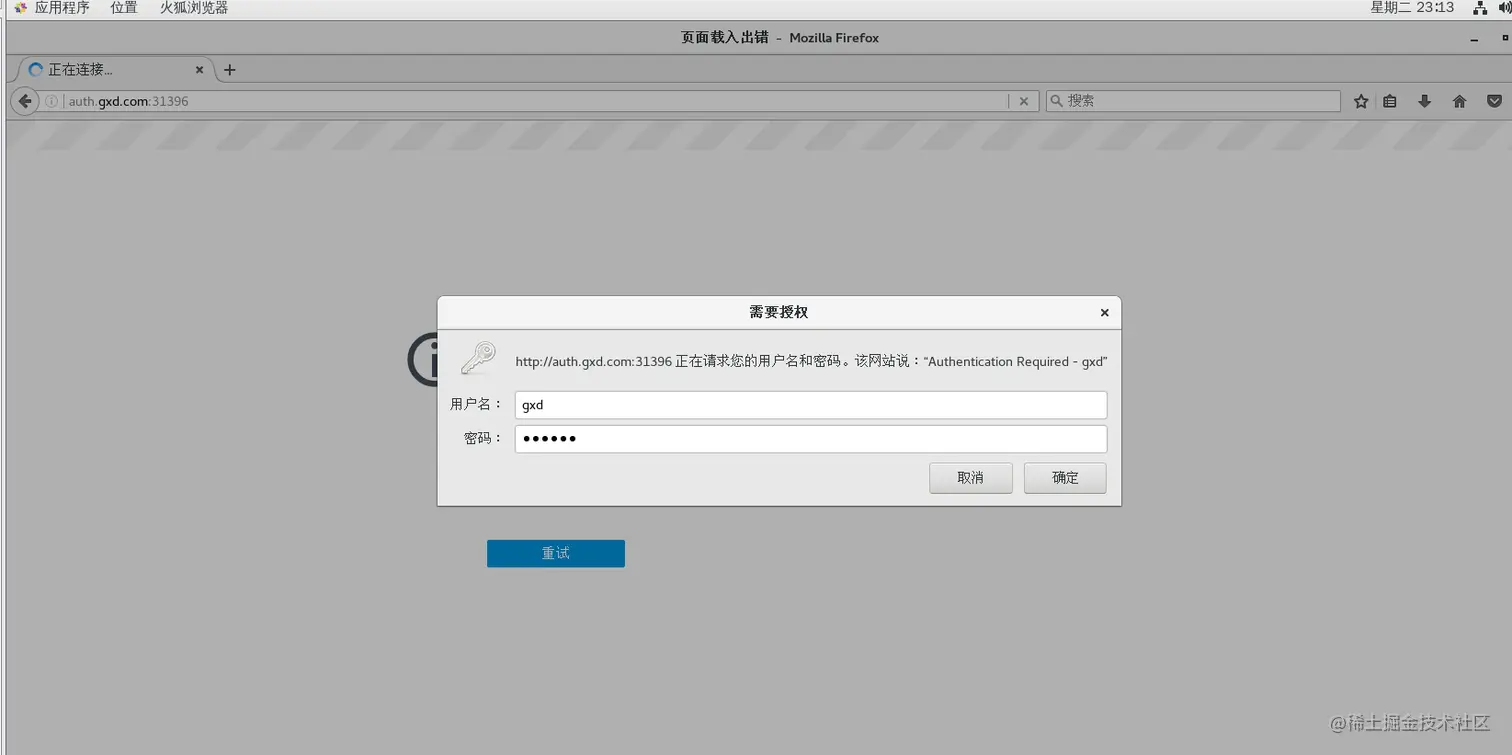Open the bookmarks list icon
The width and height of the screenshot is (1512, 755).
(1390, 101)
